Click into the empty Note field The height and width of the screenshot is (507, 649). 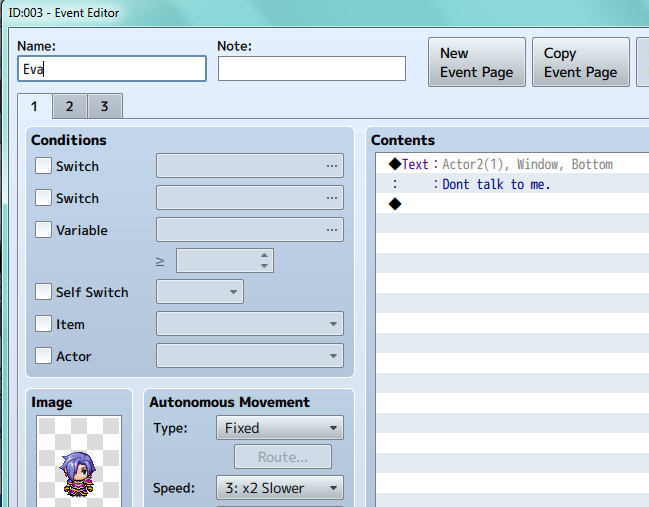point(312,69)
